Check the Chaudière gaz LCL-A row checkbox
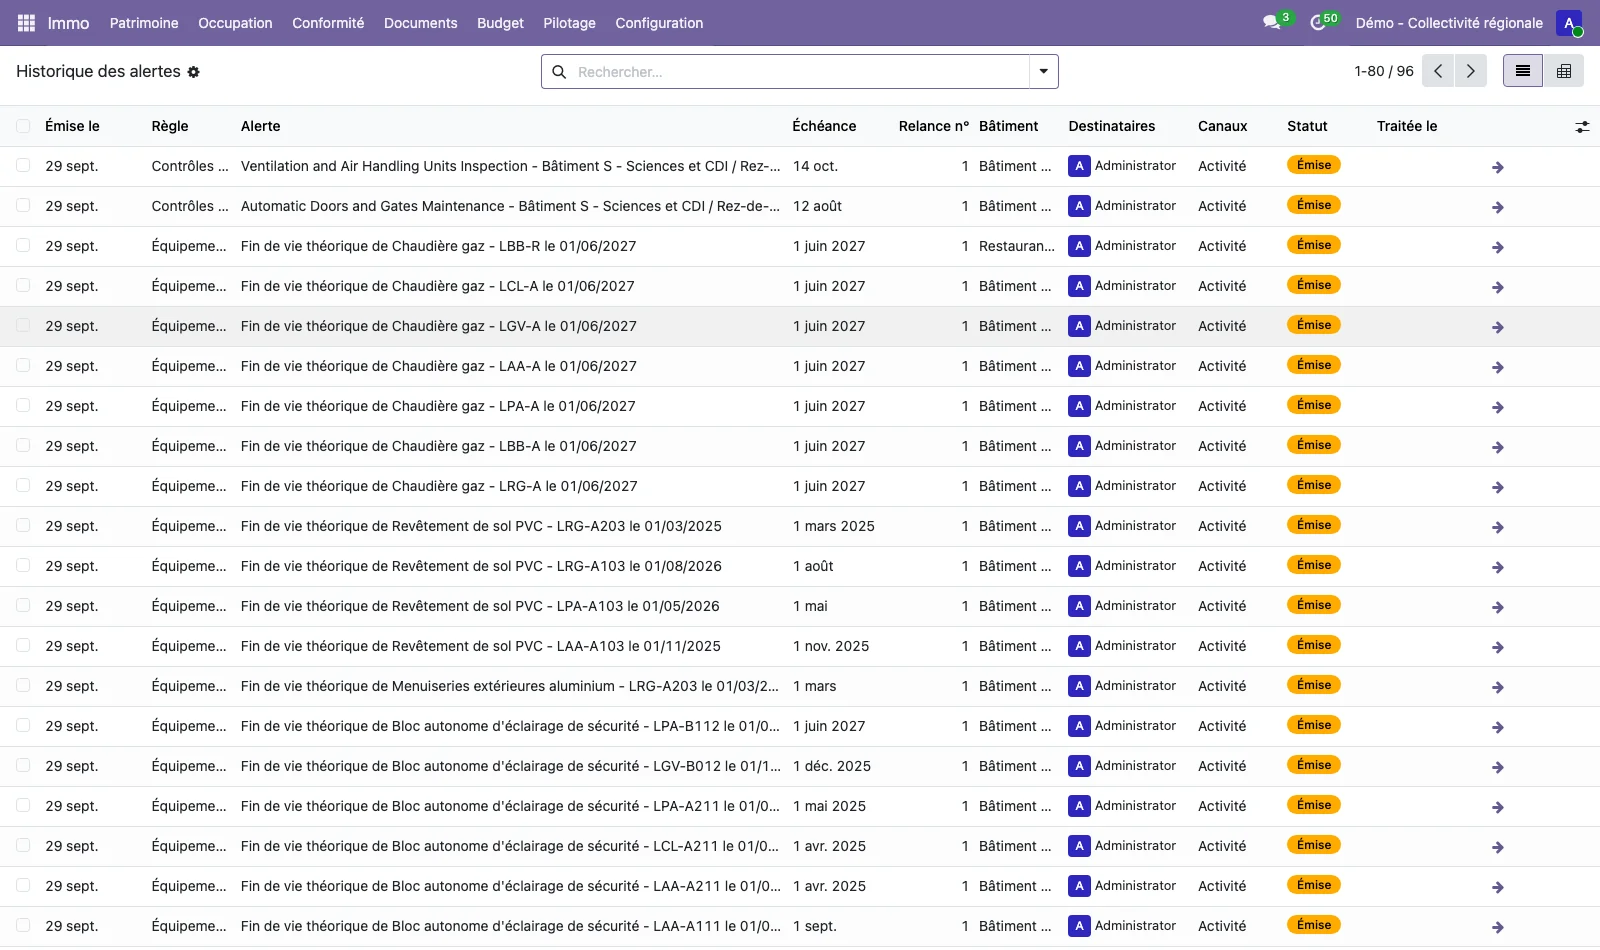The width and height of the screenshot is (1600, 950). tap(23, 286)
